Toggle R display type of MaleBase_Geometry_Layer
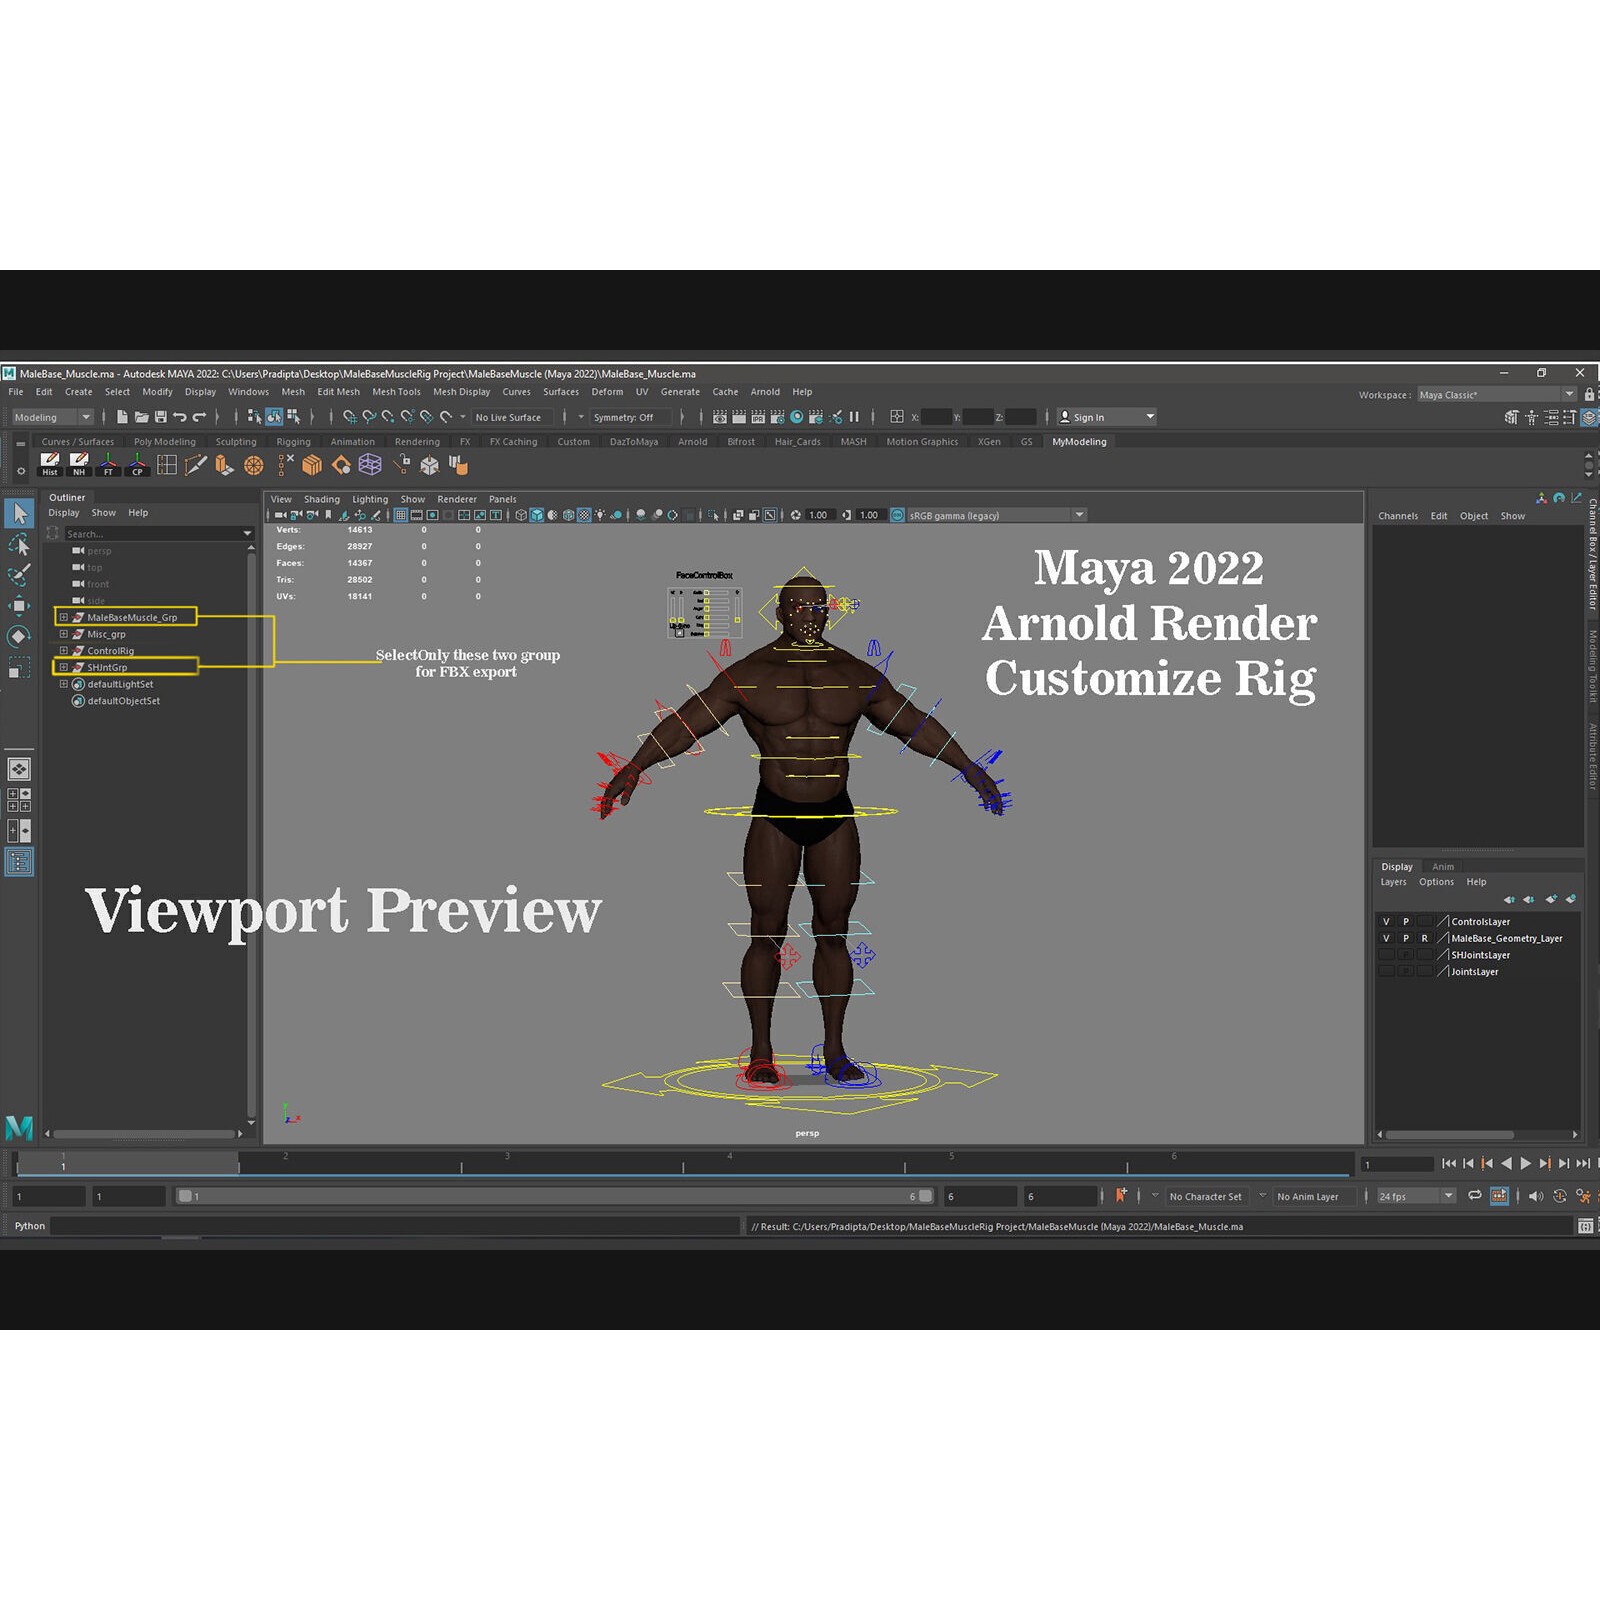The height and width of the screenshot is (1600, 1600). click(1424, 938)
